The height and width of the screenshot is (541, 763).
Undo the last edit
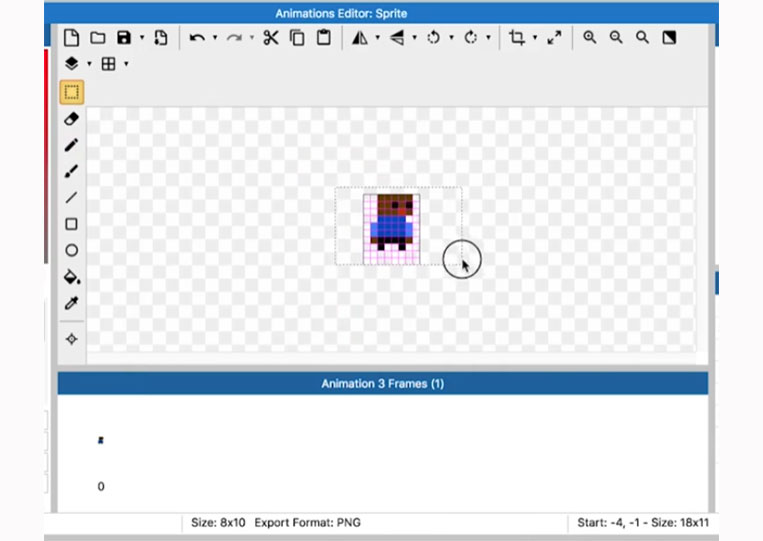[x=197, y=37]
